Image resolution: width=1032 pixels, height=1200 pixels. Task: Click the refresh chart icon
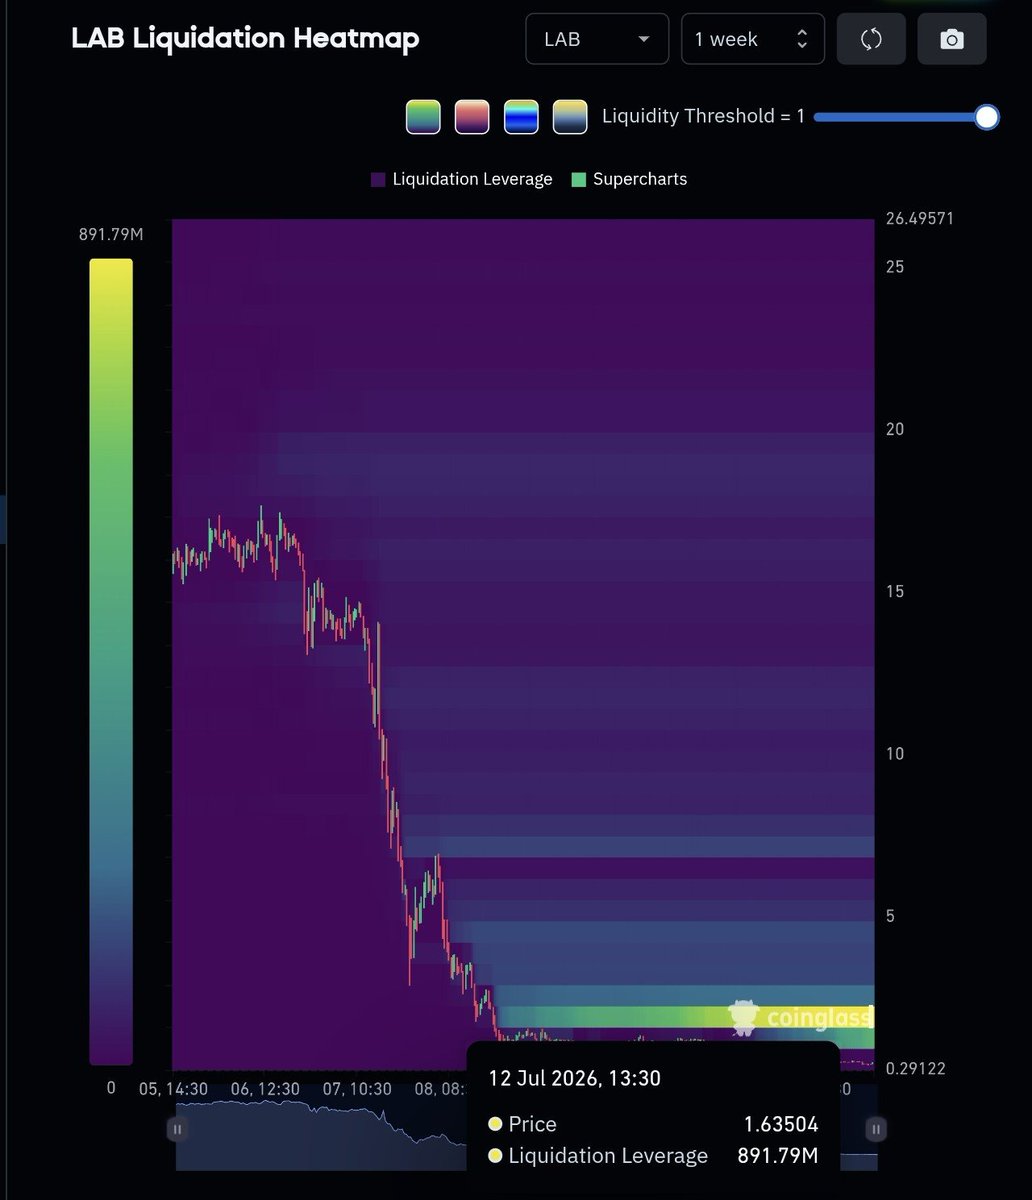(871, 39)
